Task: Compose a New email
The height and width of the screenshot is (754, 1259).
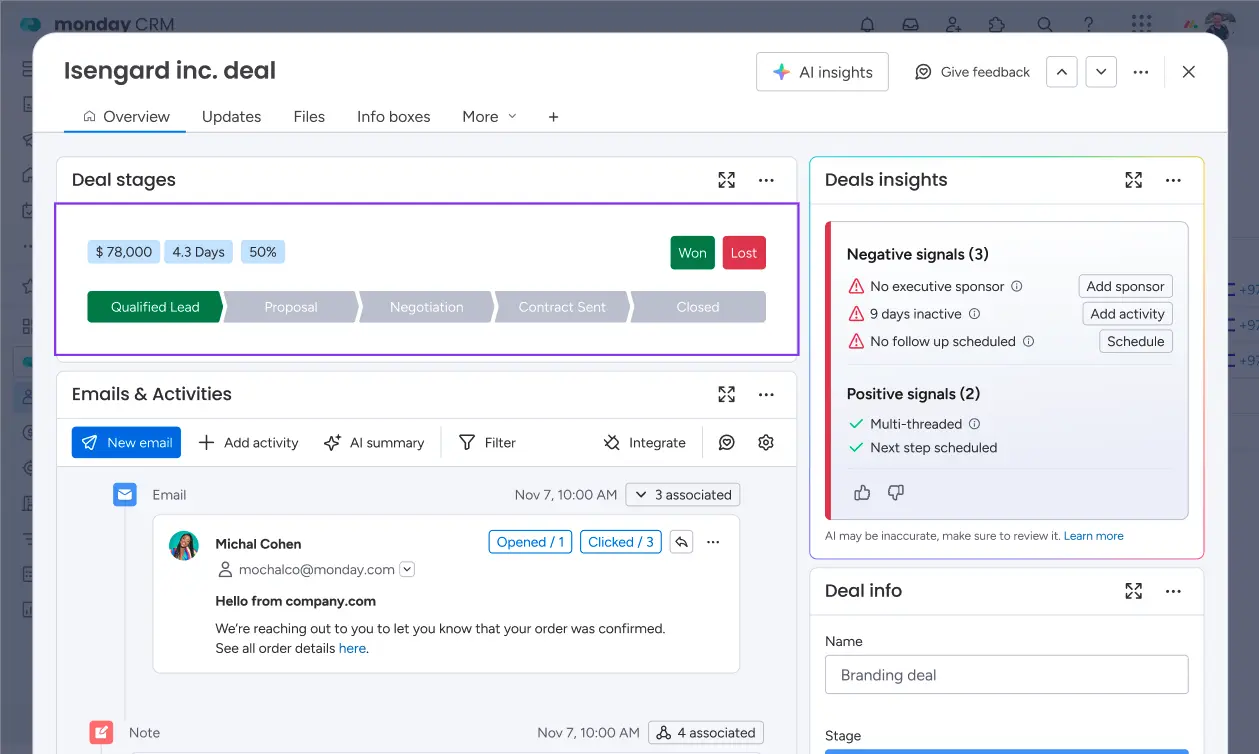Action: tap(126, 442)
